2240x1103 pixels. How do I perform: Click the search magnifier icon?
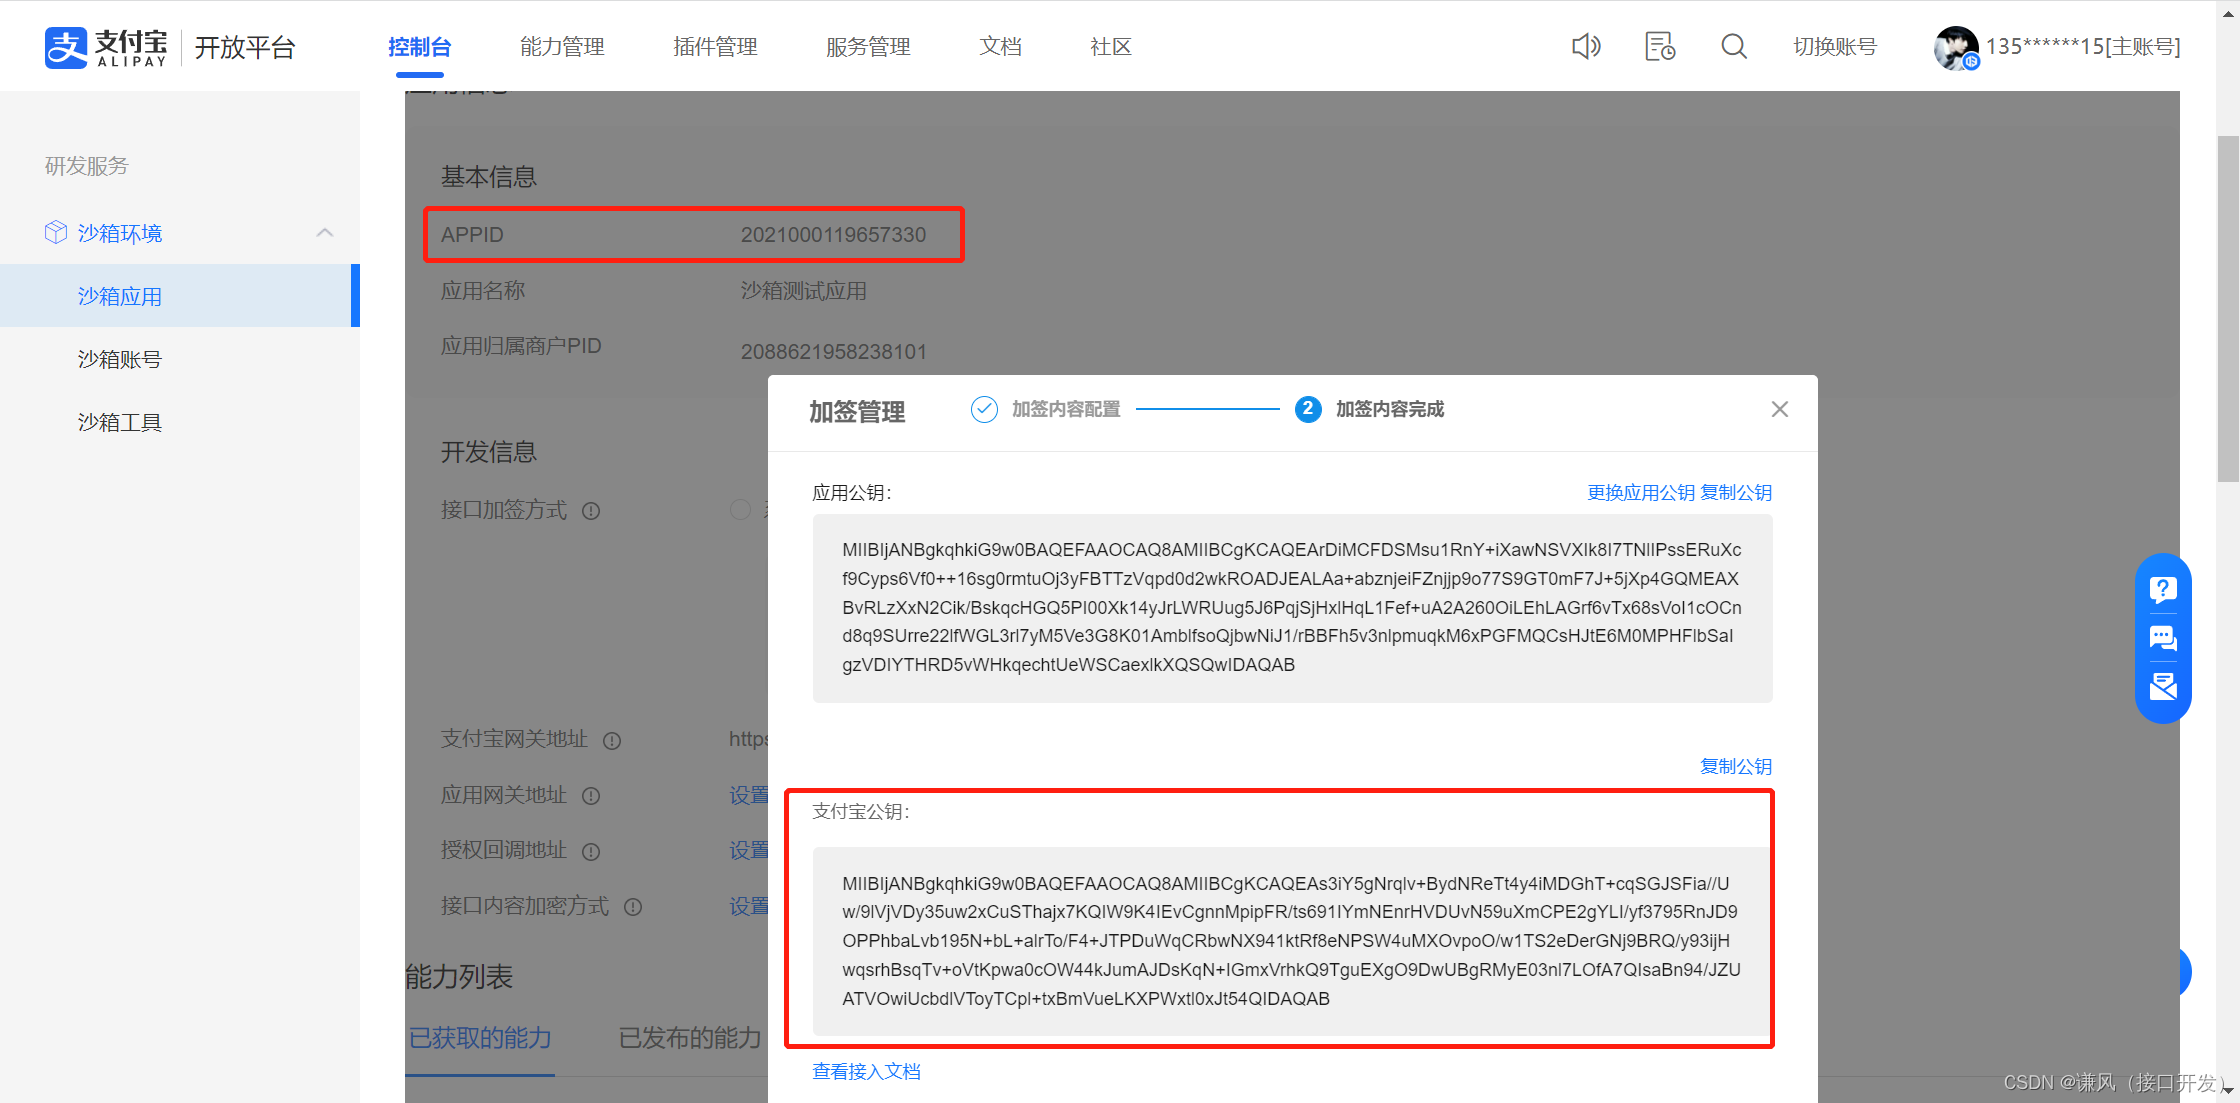click(x=1734, y=46)
